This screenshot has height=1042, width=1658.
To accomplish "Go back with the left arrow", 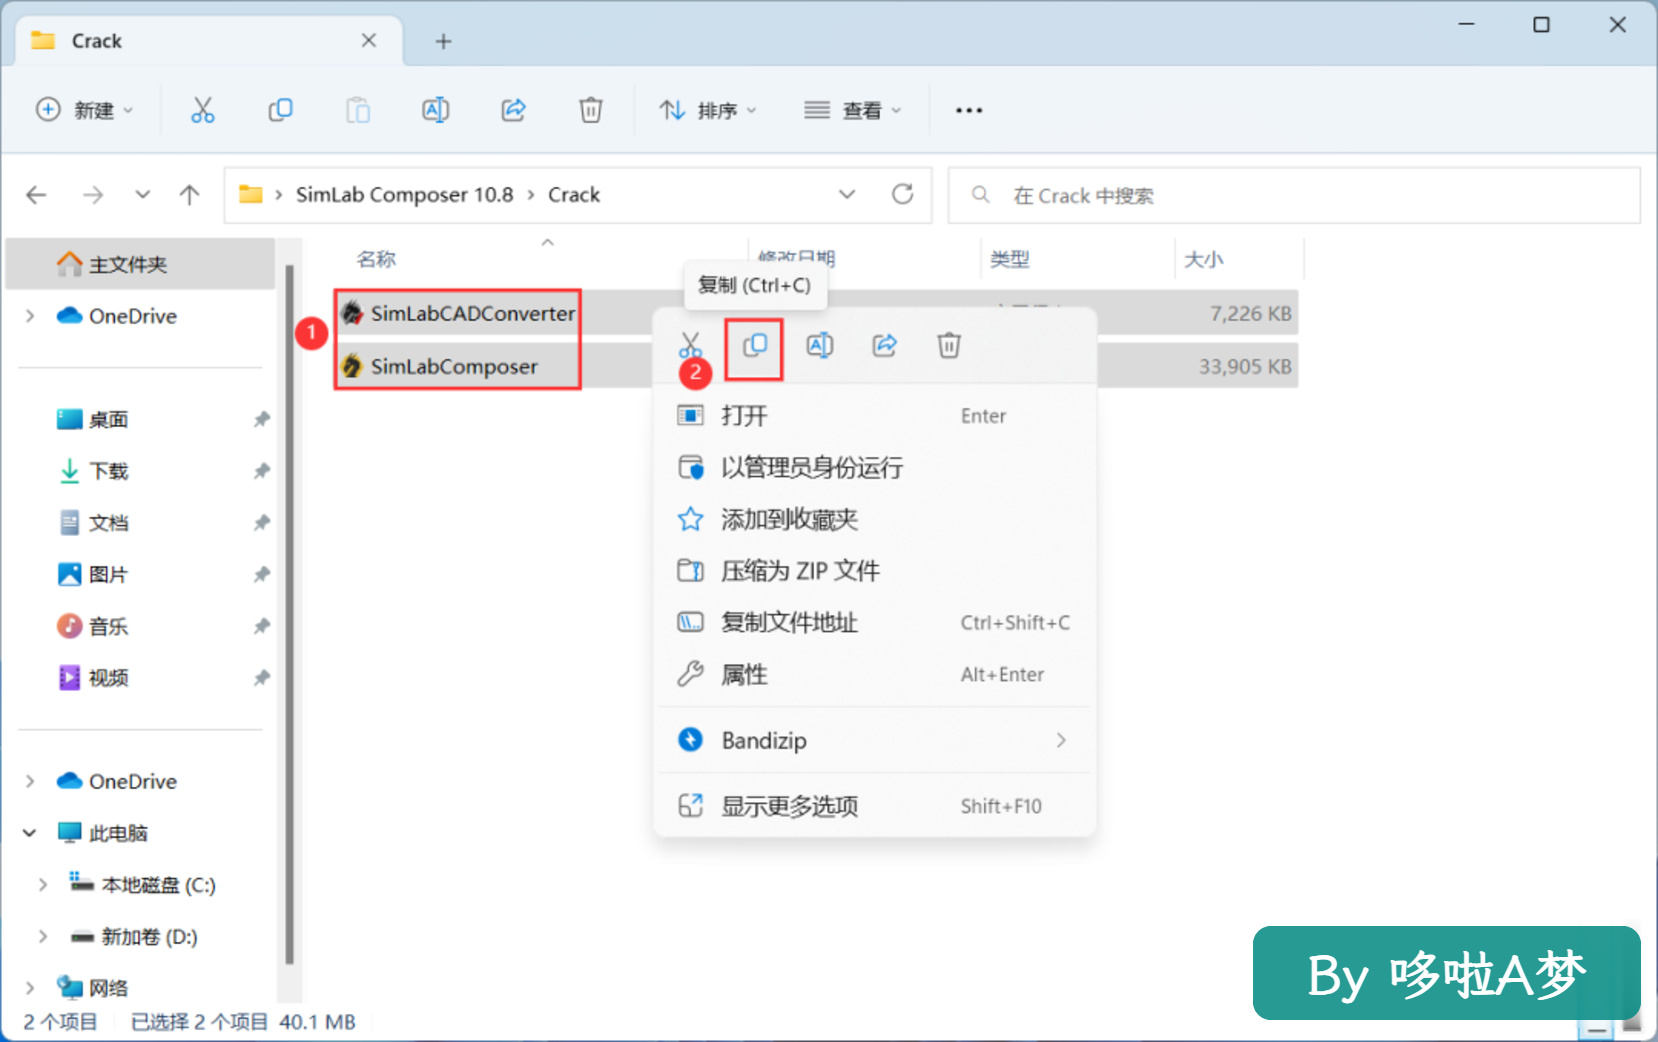I will click(37, 195).
